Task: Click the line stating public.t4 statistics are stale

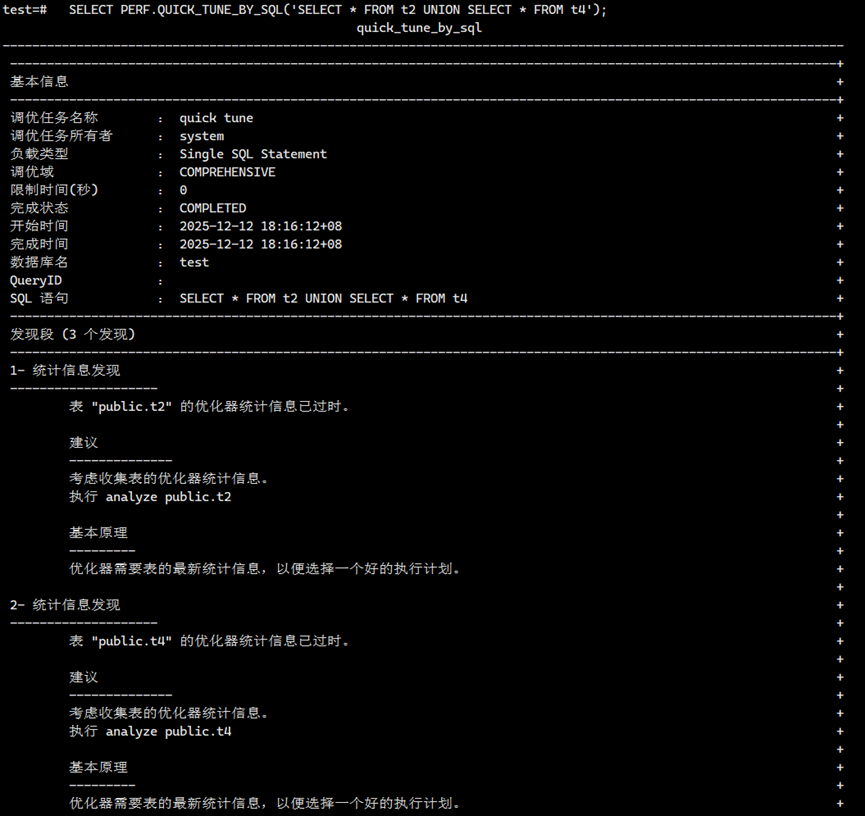Action: tap(210, 641)
